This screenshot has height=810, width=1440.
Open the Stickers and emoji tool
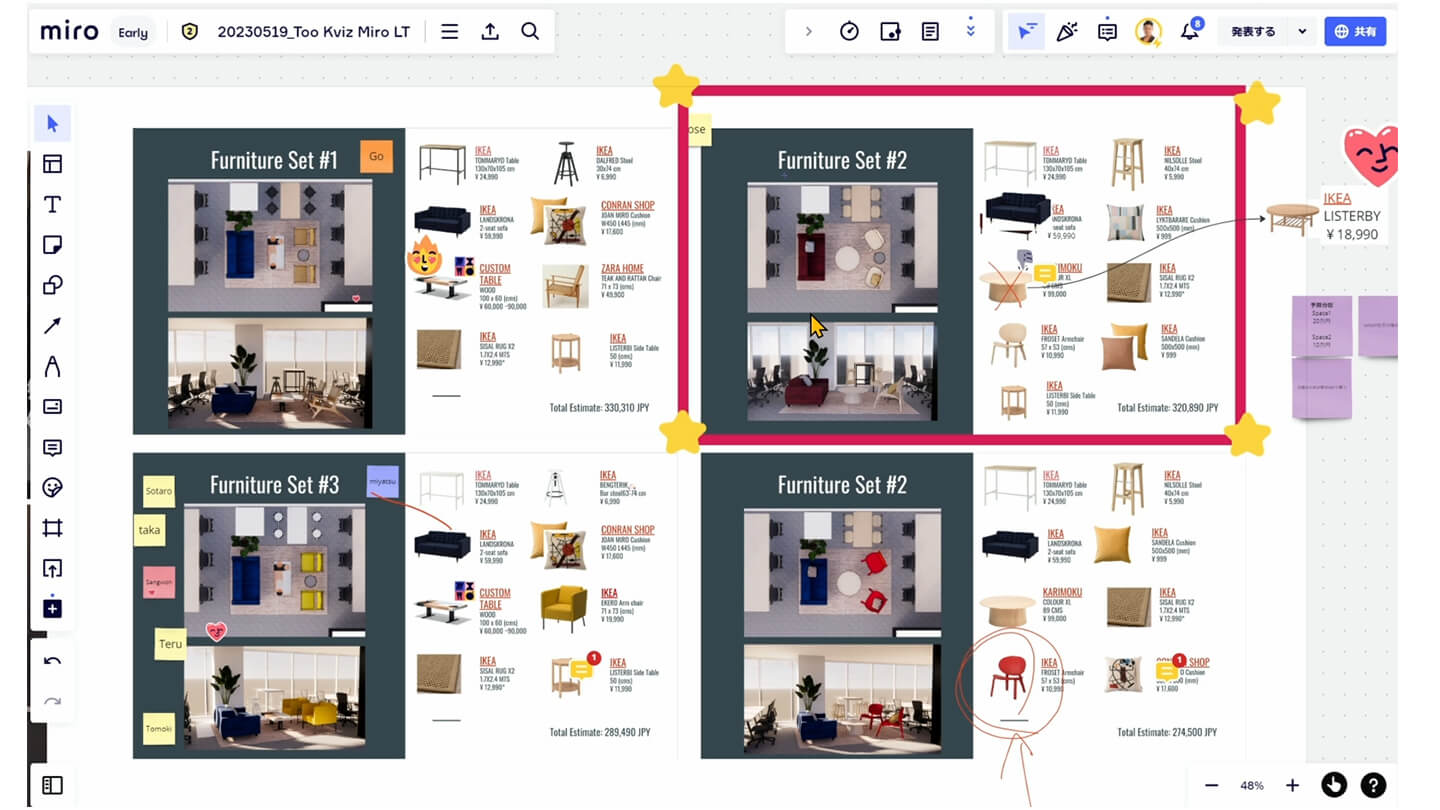coord(53,488)
